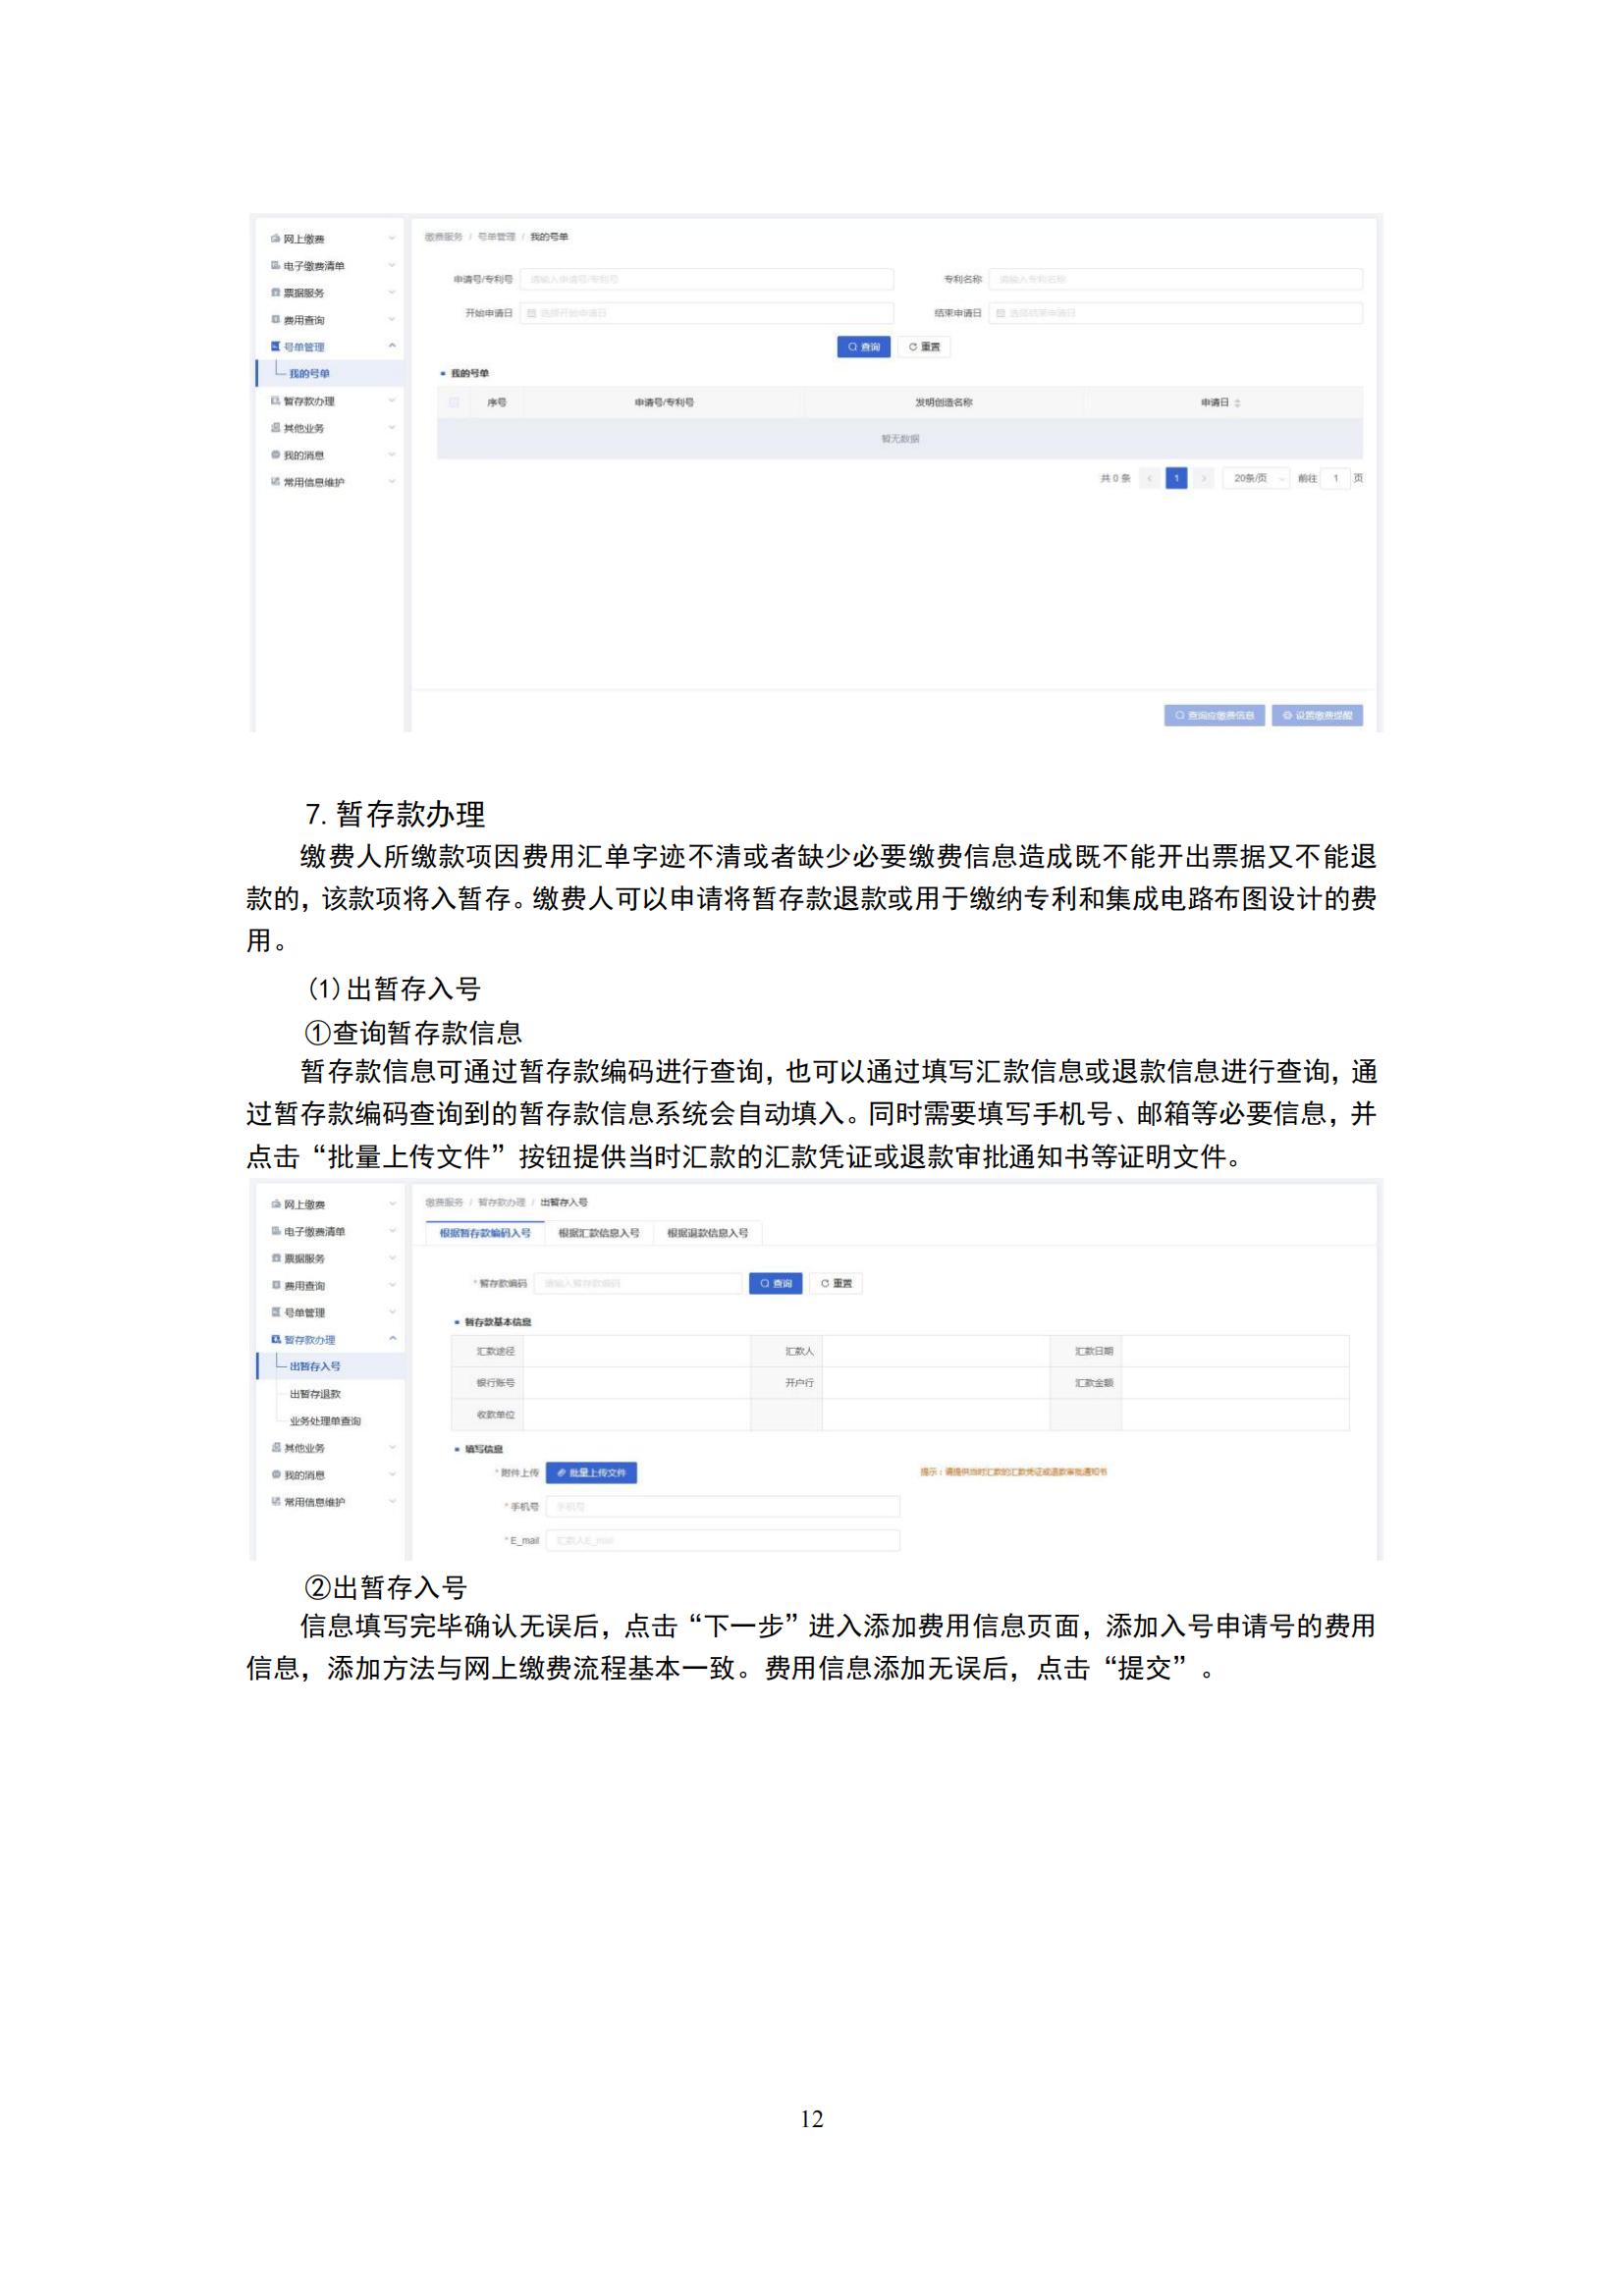
Task: Focus the 暂存款编码 input field
Action: (638, 1284)
